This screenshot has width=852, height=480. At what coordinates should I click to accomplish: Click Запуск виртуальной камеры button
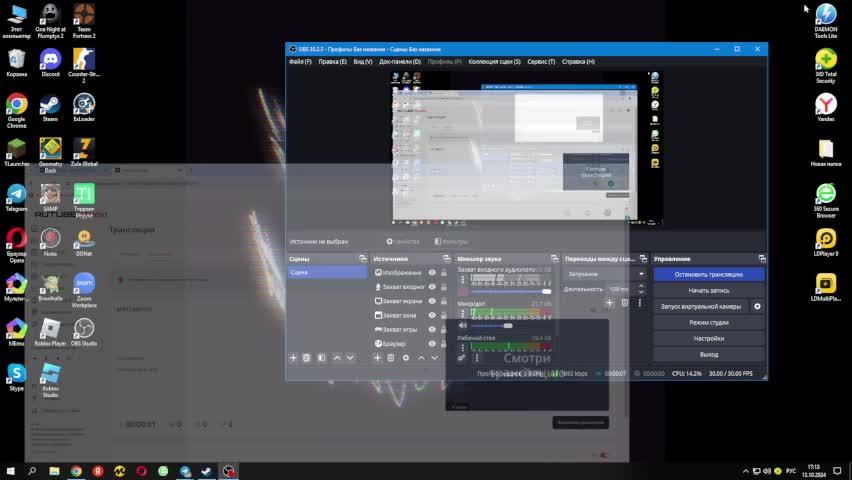(701, 307)
